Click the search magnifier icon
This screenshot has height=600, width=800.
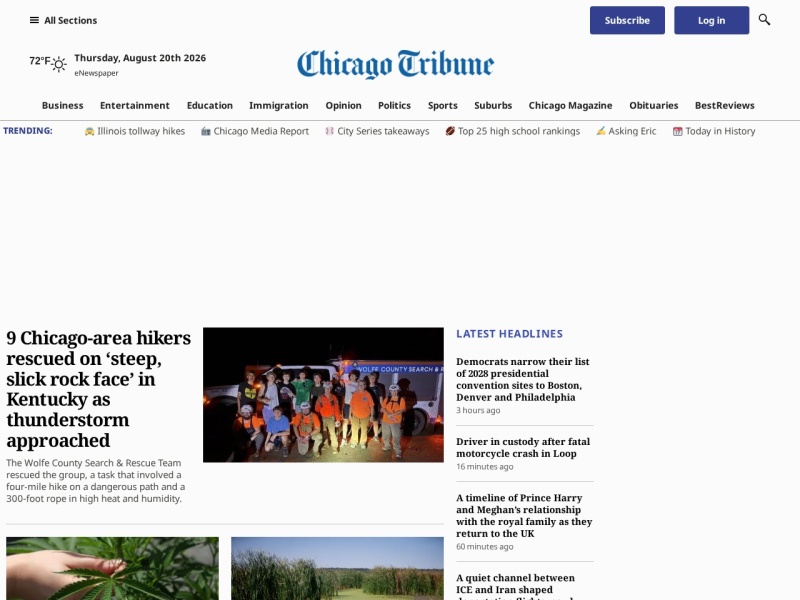(x=764, y=20)
